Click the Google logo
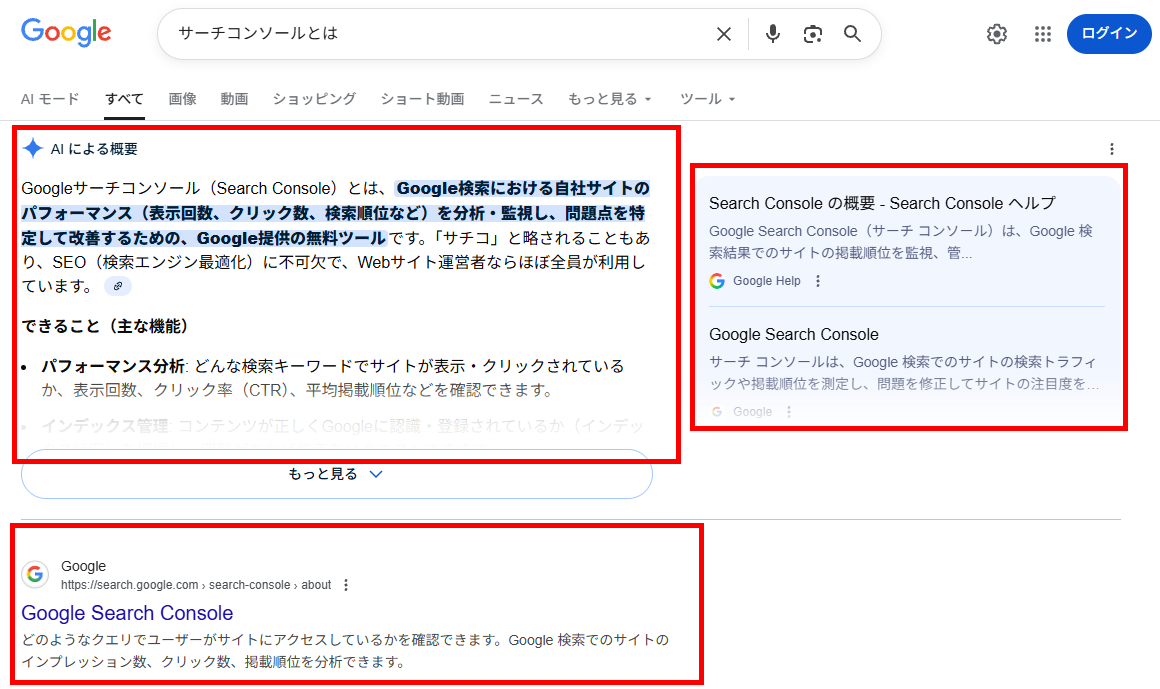Screen dimensions: 1160x689 click(65, 32)
